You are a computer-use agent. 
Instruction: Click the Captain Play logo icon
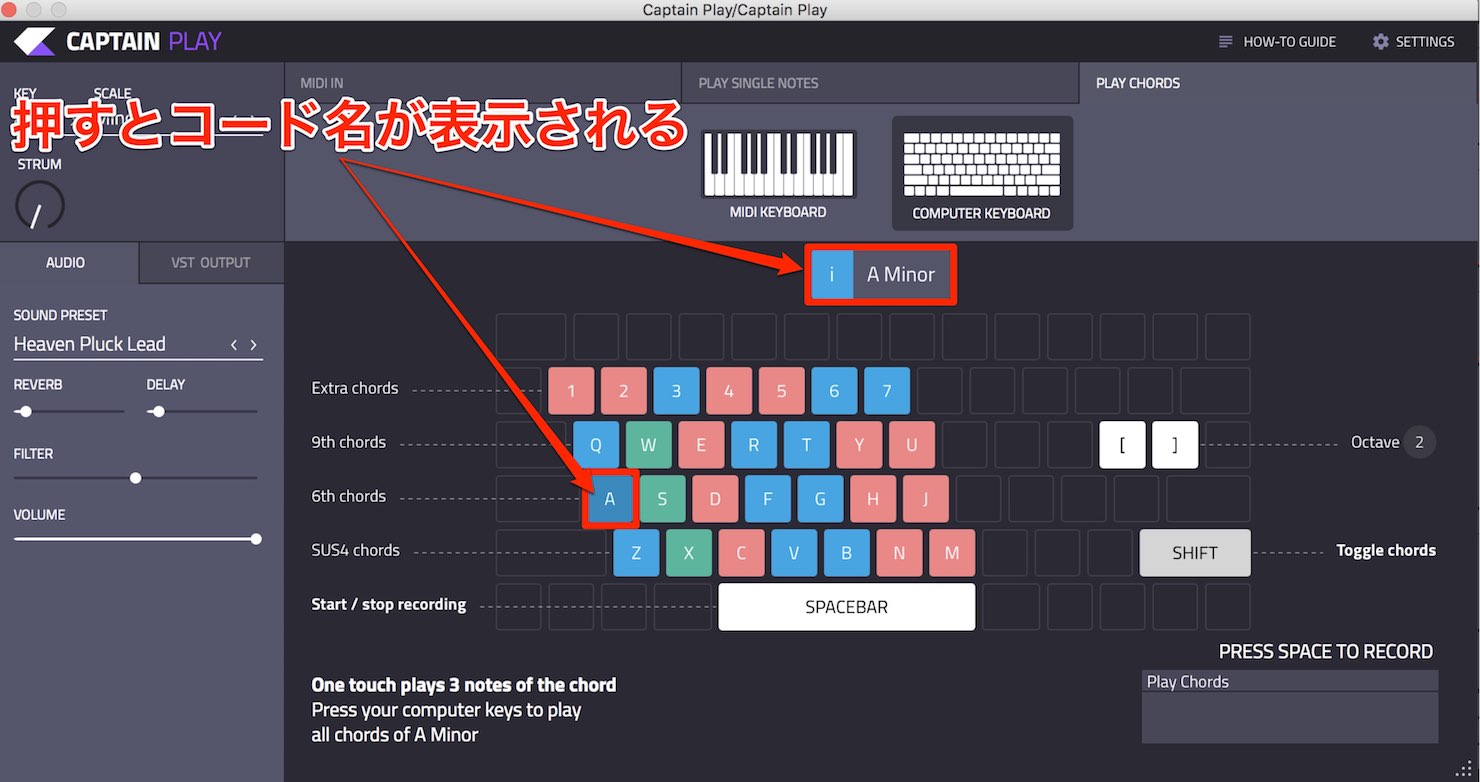tap(33, 41)
